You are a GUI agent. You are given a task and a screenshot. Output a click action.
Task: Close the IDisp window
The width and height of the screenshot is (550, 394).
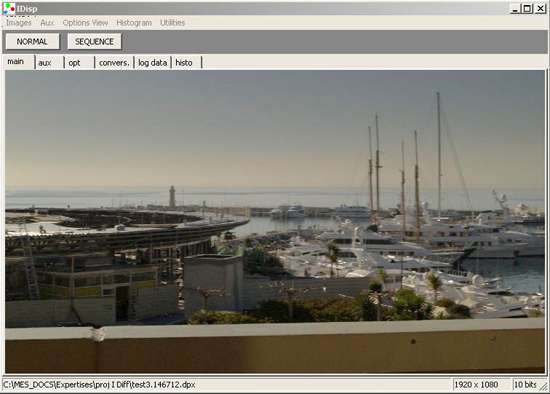pos(540,9)
